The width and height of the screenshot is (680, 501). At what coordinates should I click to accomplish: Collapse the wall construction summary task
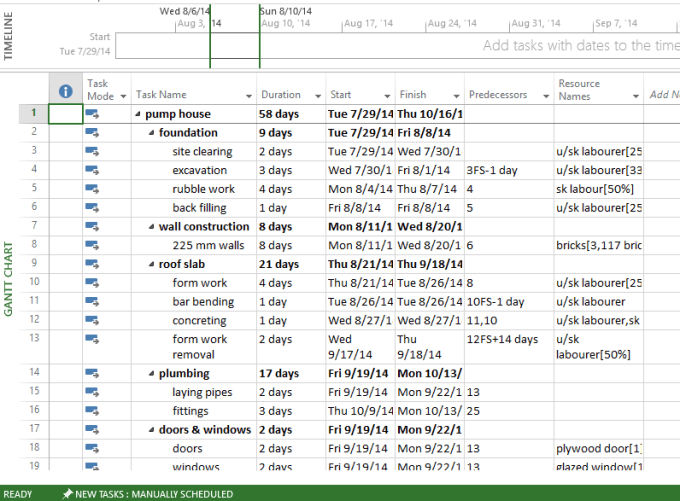pos(151,226)
